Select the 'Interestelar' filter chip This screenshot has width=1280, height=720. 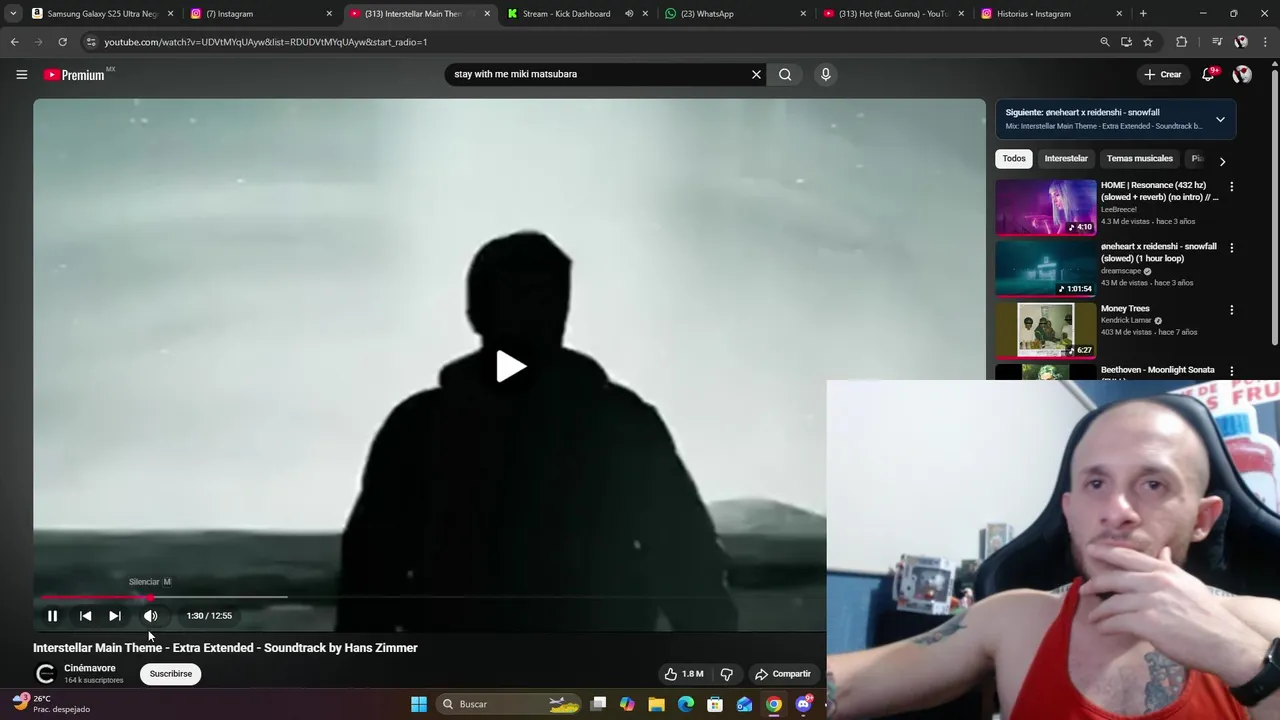[x=1066, y=159]
